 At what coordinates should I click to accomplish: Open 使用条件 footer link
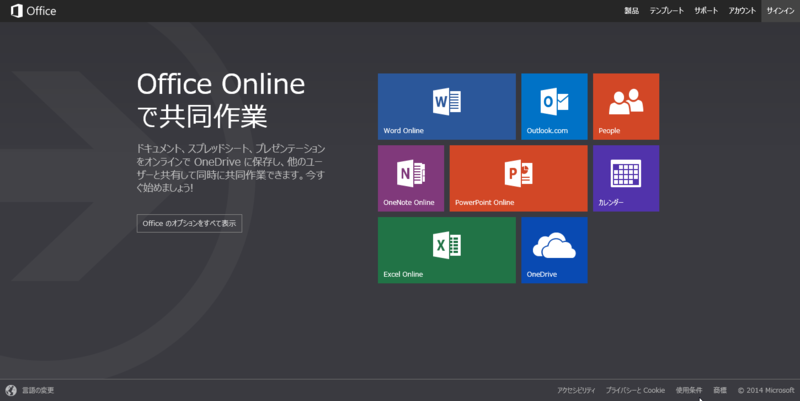(689, 390)
